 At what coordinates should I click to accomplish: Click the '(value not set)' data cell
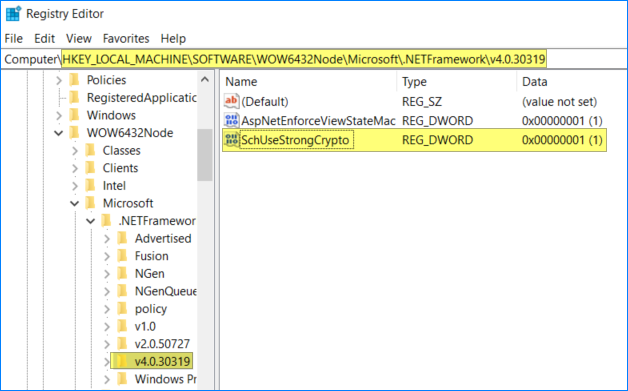point(559,101)
